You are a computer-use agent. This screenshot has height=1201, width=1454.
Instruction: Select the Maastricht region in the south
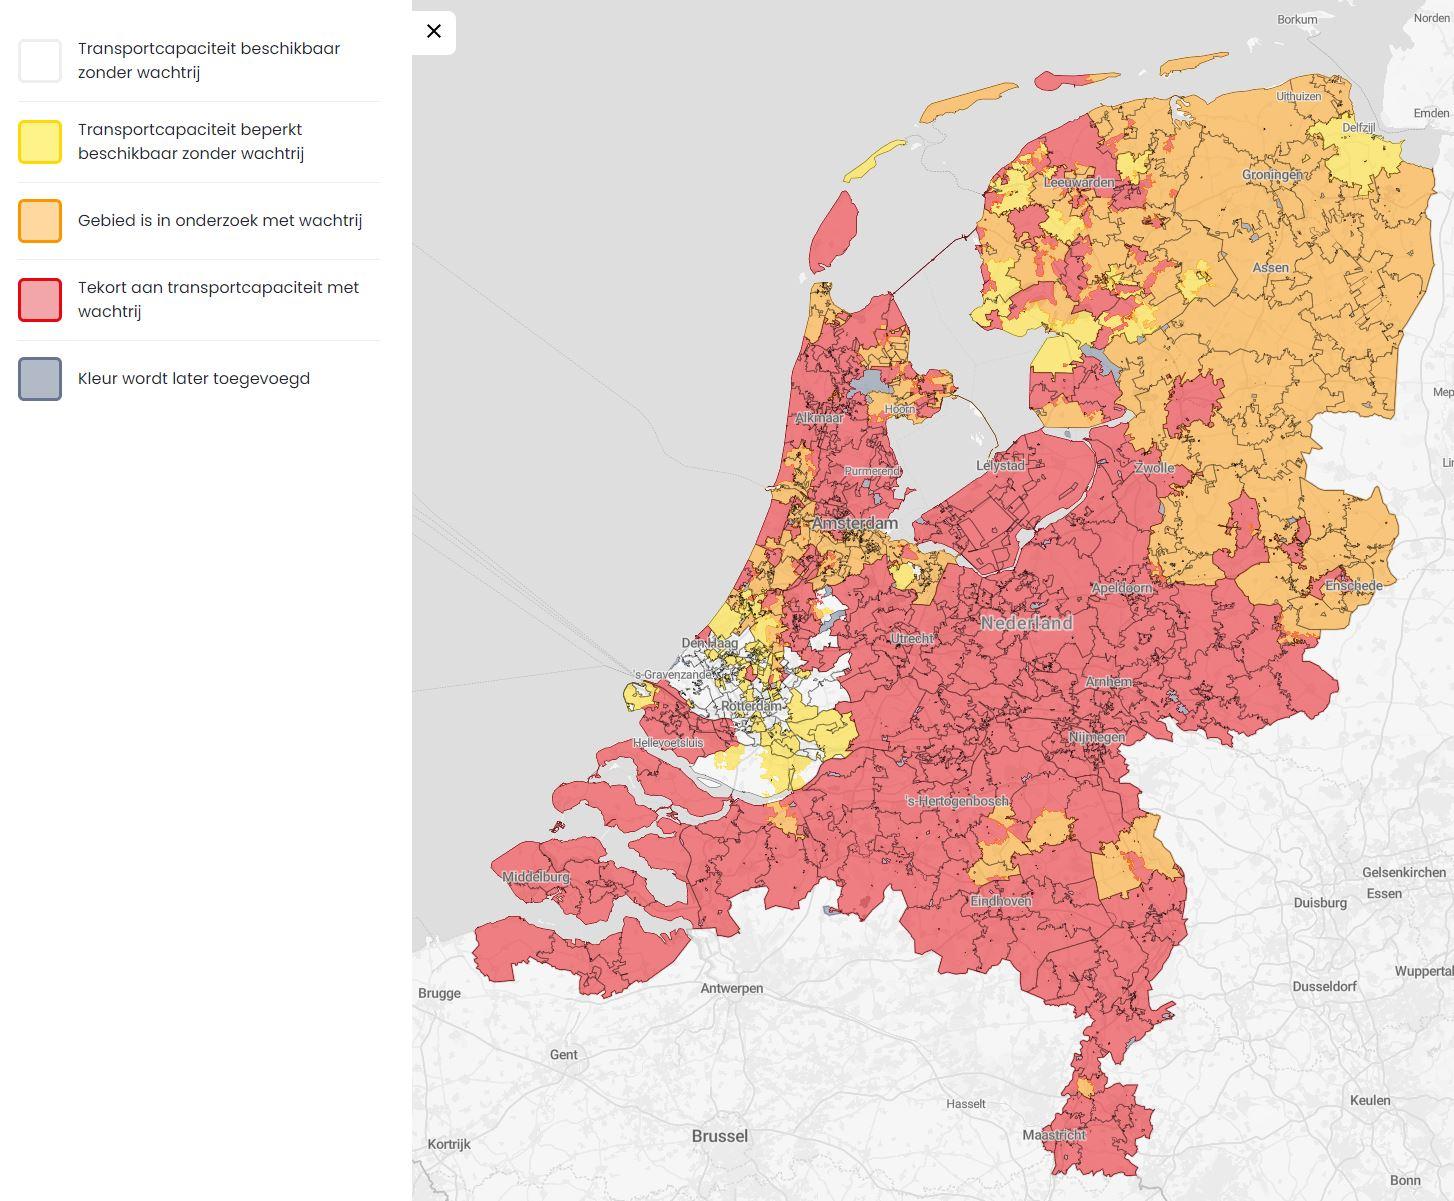[x=1055, y=1135]
